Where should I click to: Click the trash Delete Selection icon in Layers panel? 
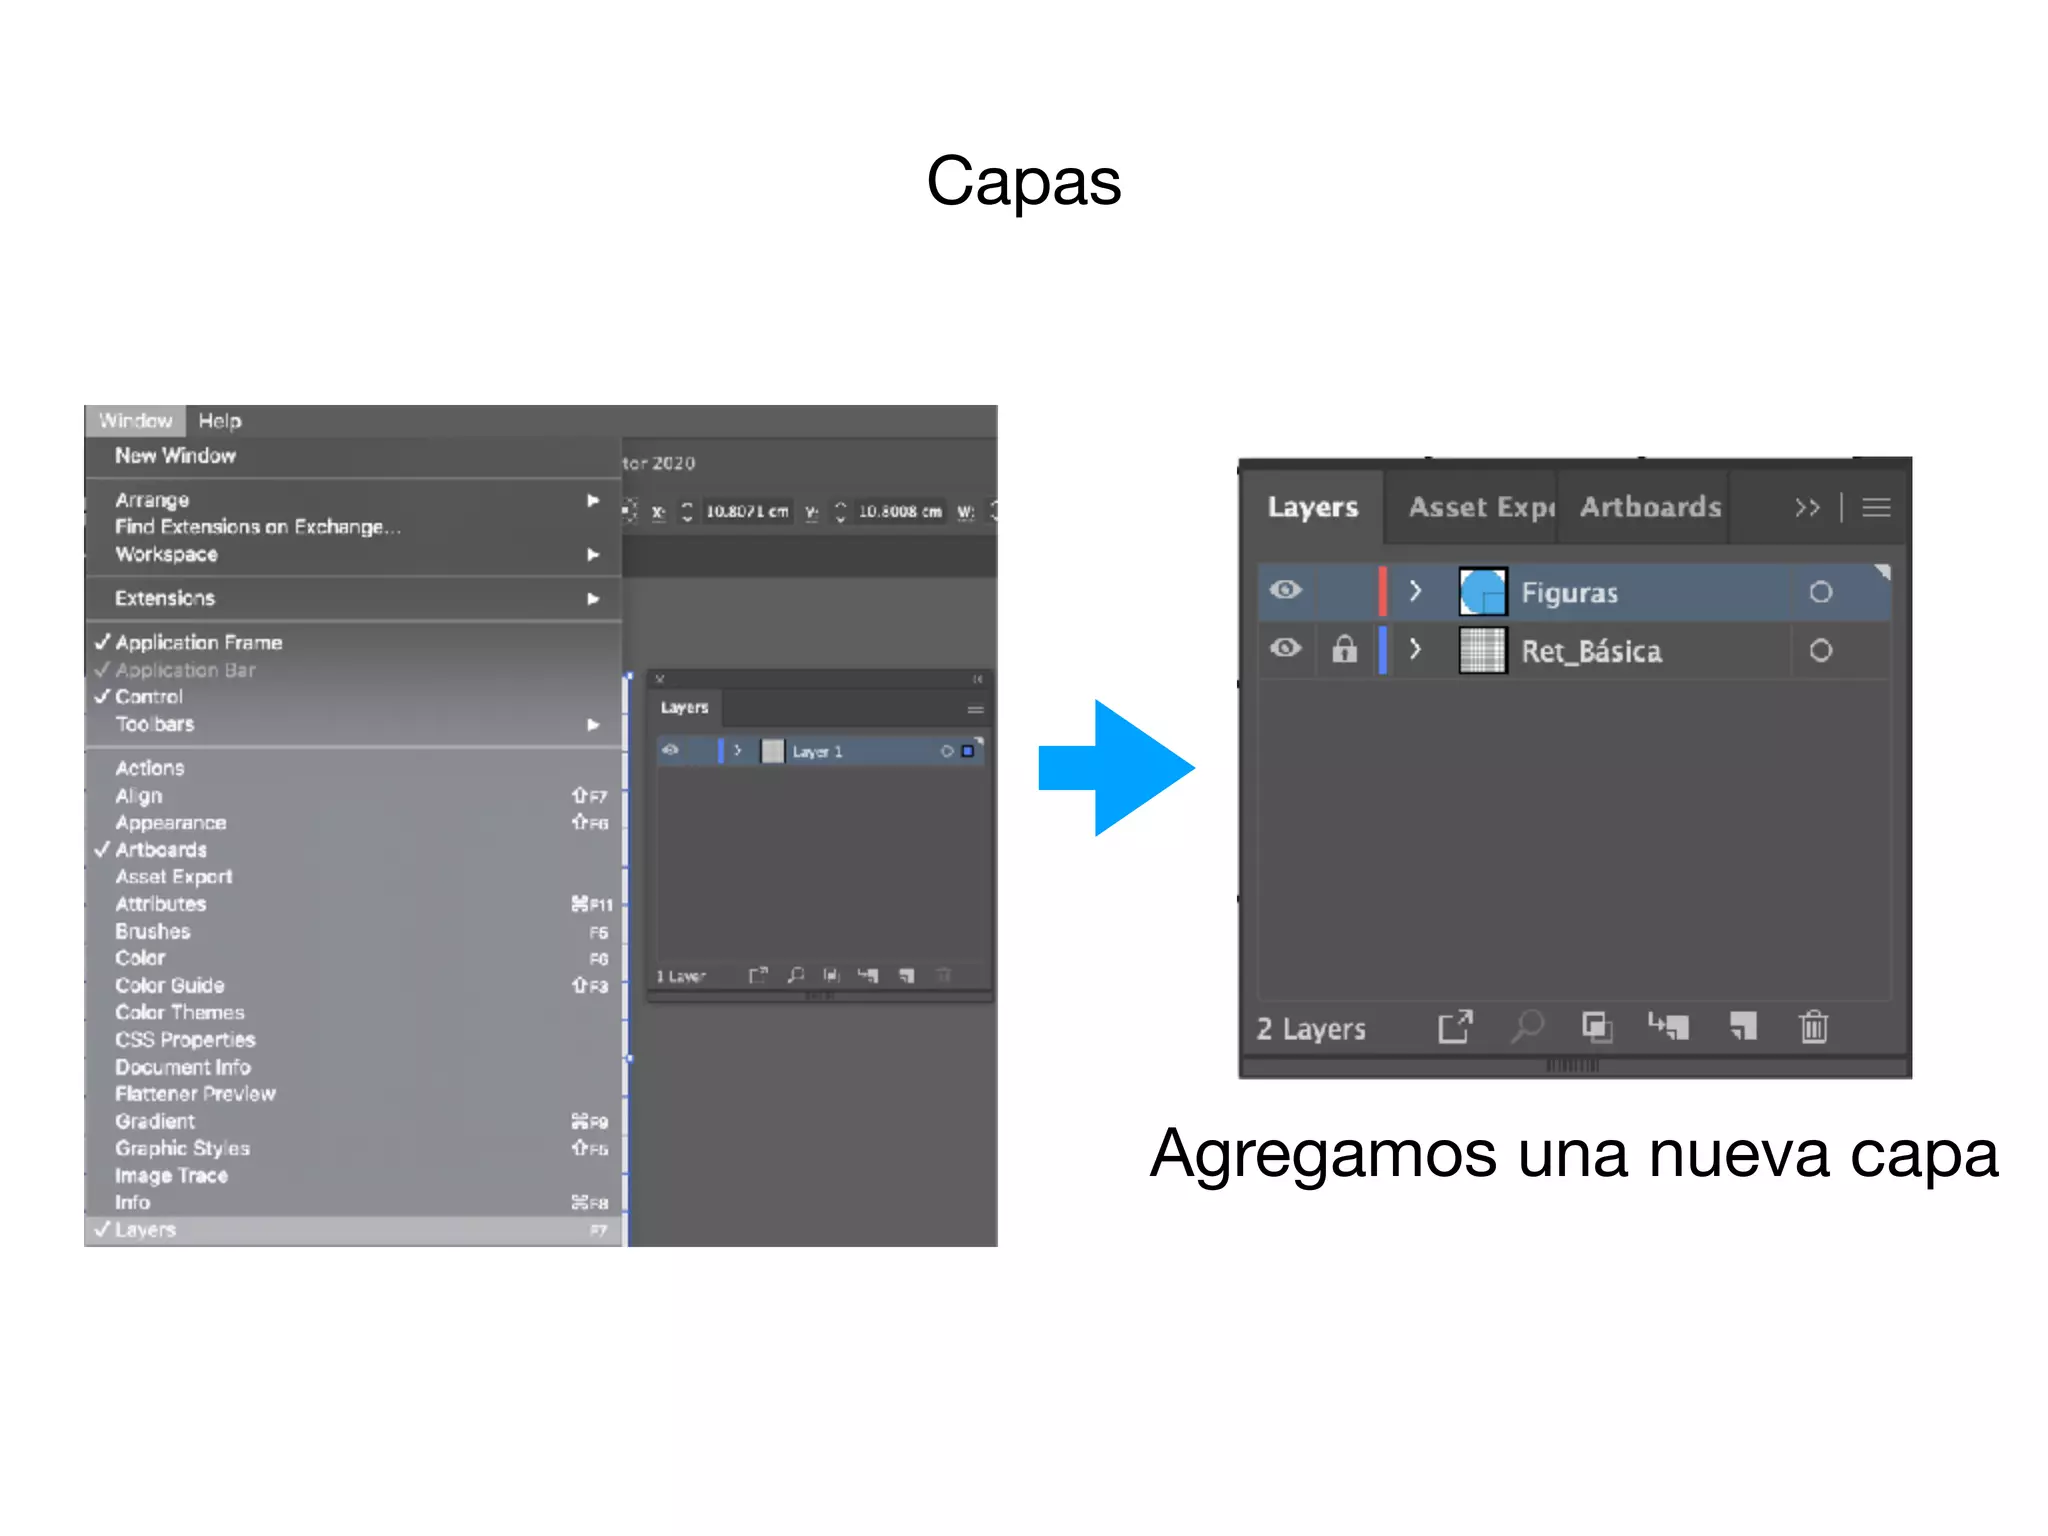click(x=1813, y=1027)
